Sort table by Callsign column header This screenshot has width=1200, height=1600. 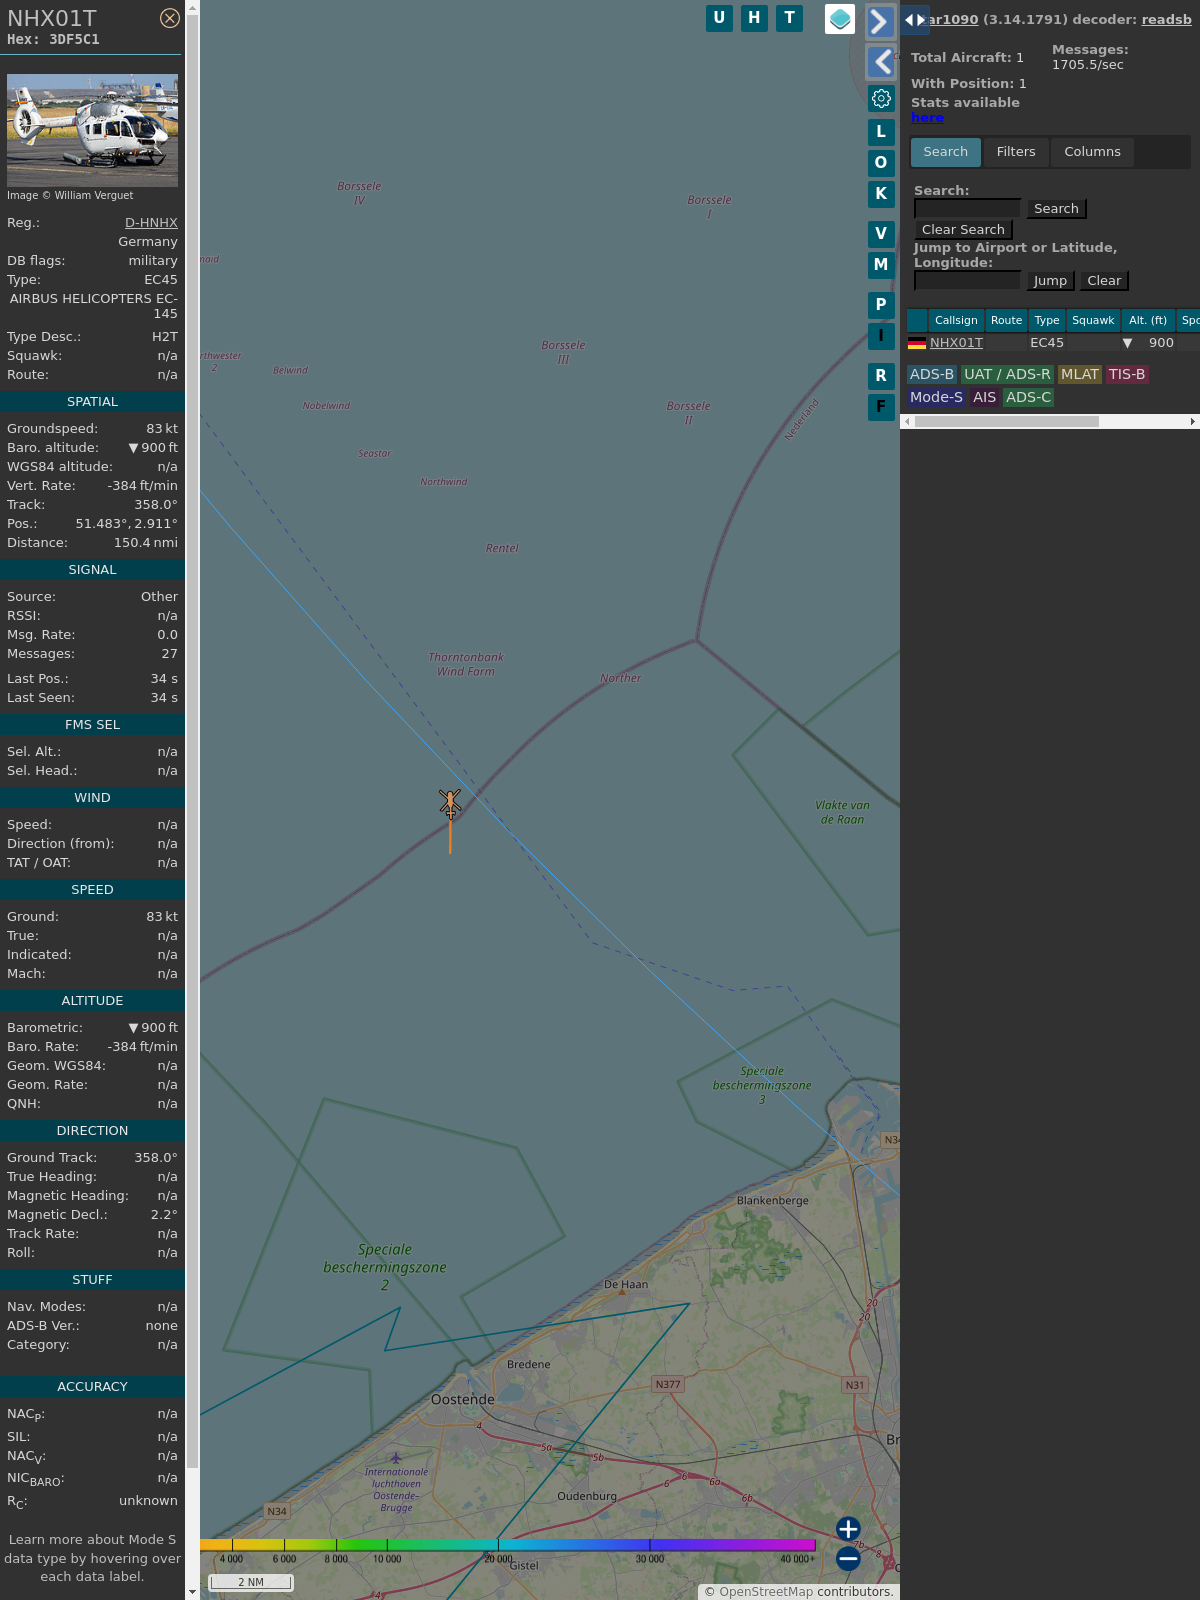coord(956,320)
